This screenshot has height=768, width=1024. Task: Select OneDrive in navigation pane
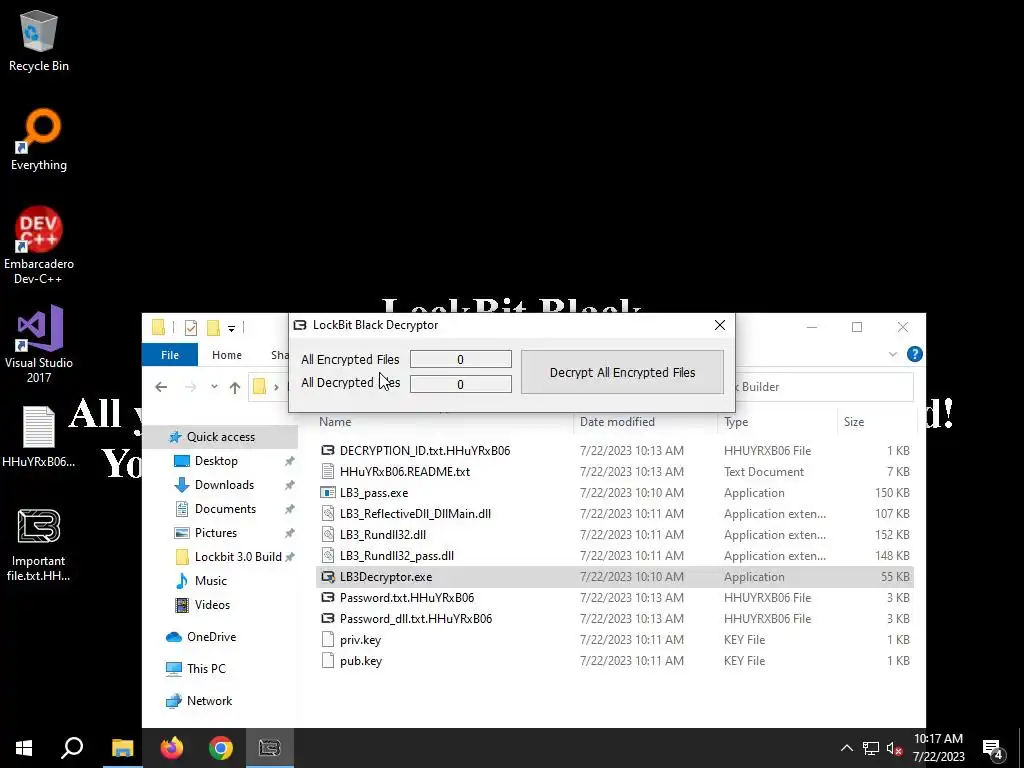coord(211,637)
